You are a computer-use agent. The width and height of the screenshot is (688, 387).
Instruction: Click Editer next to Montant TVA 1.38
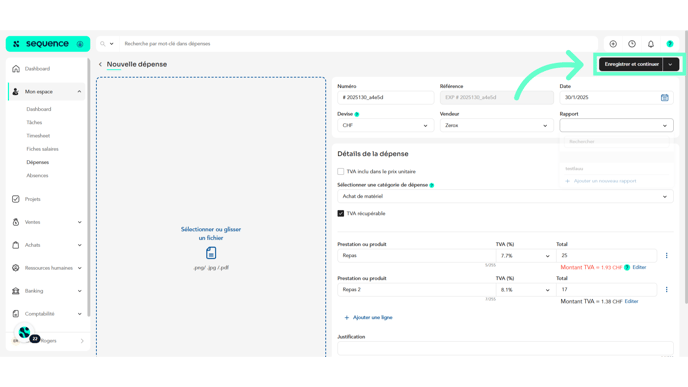pyautogui.click(x=631, y=301)
